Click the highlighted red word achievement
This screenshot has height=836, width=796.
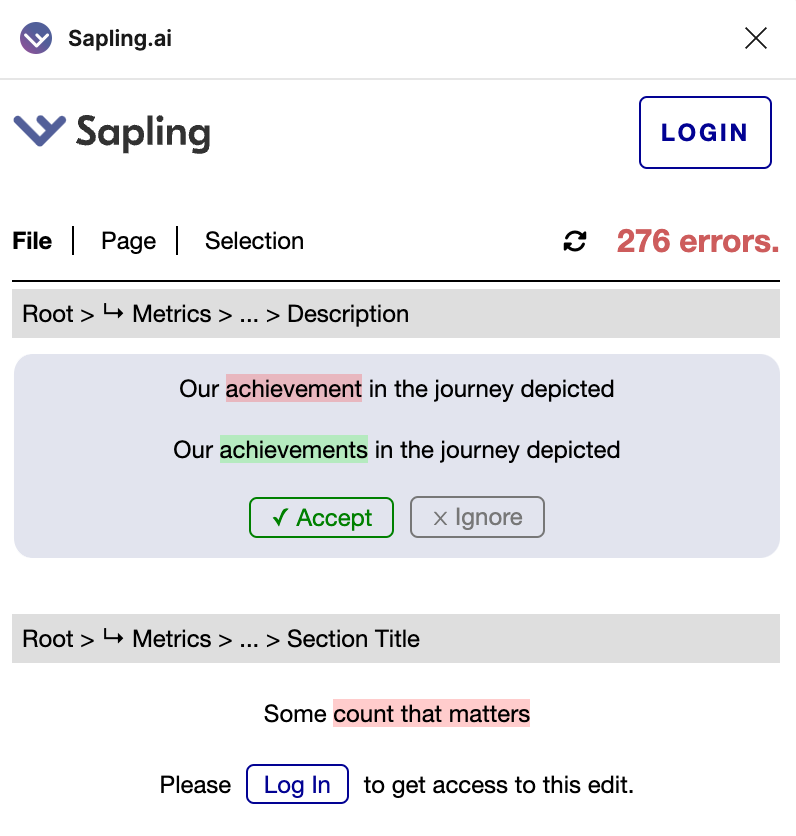point(294,388)
